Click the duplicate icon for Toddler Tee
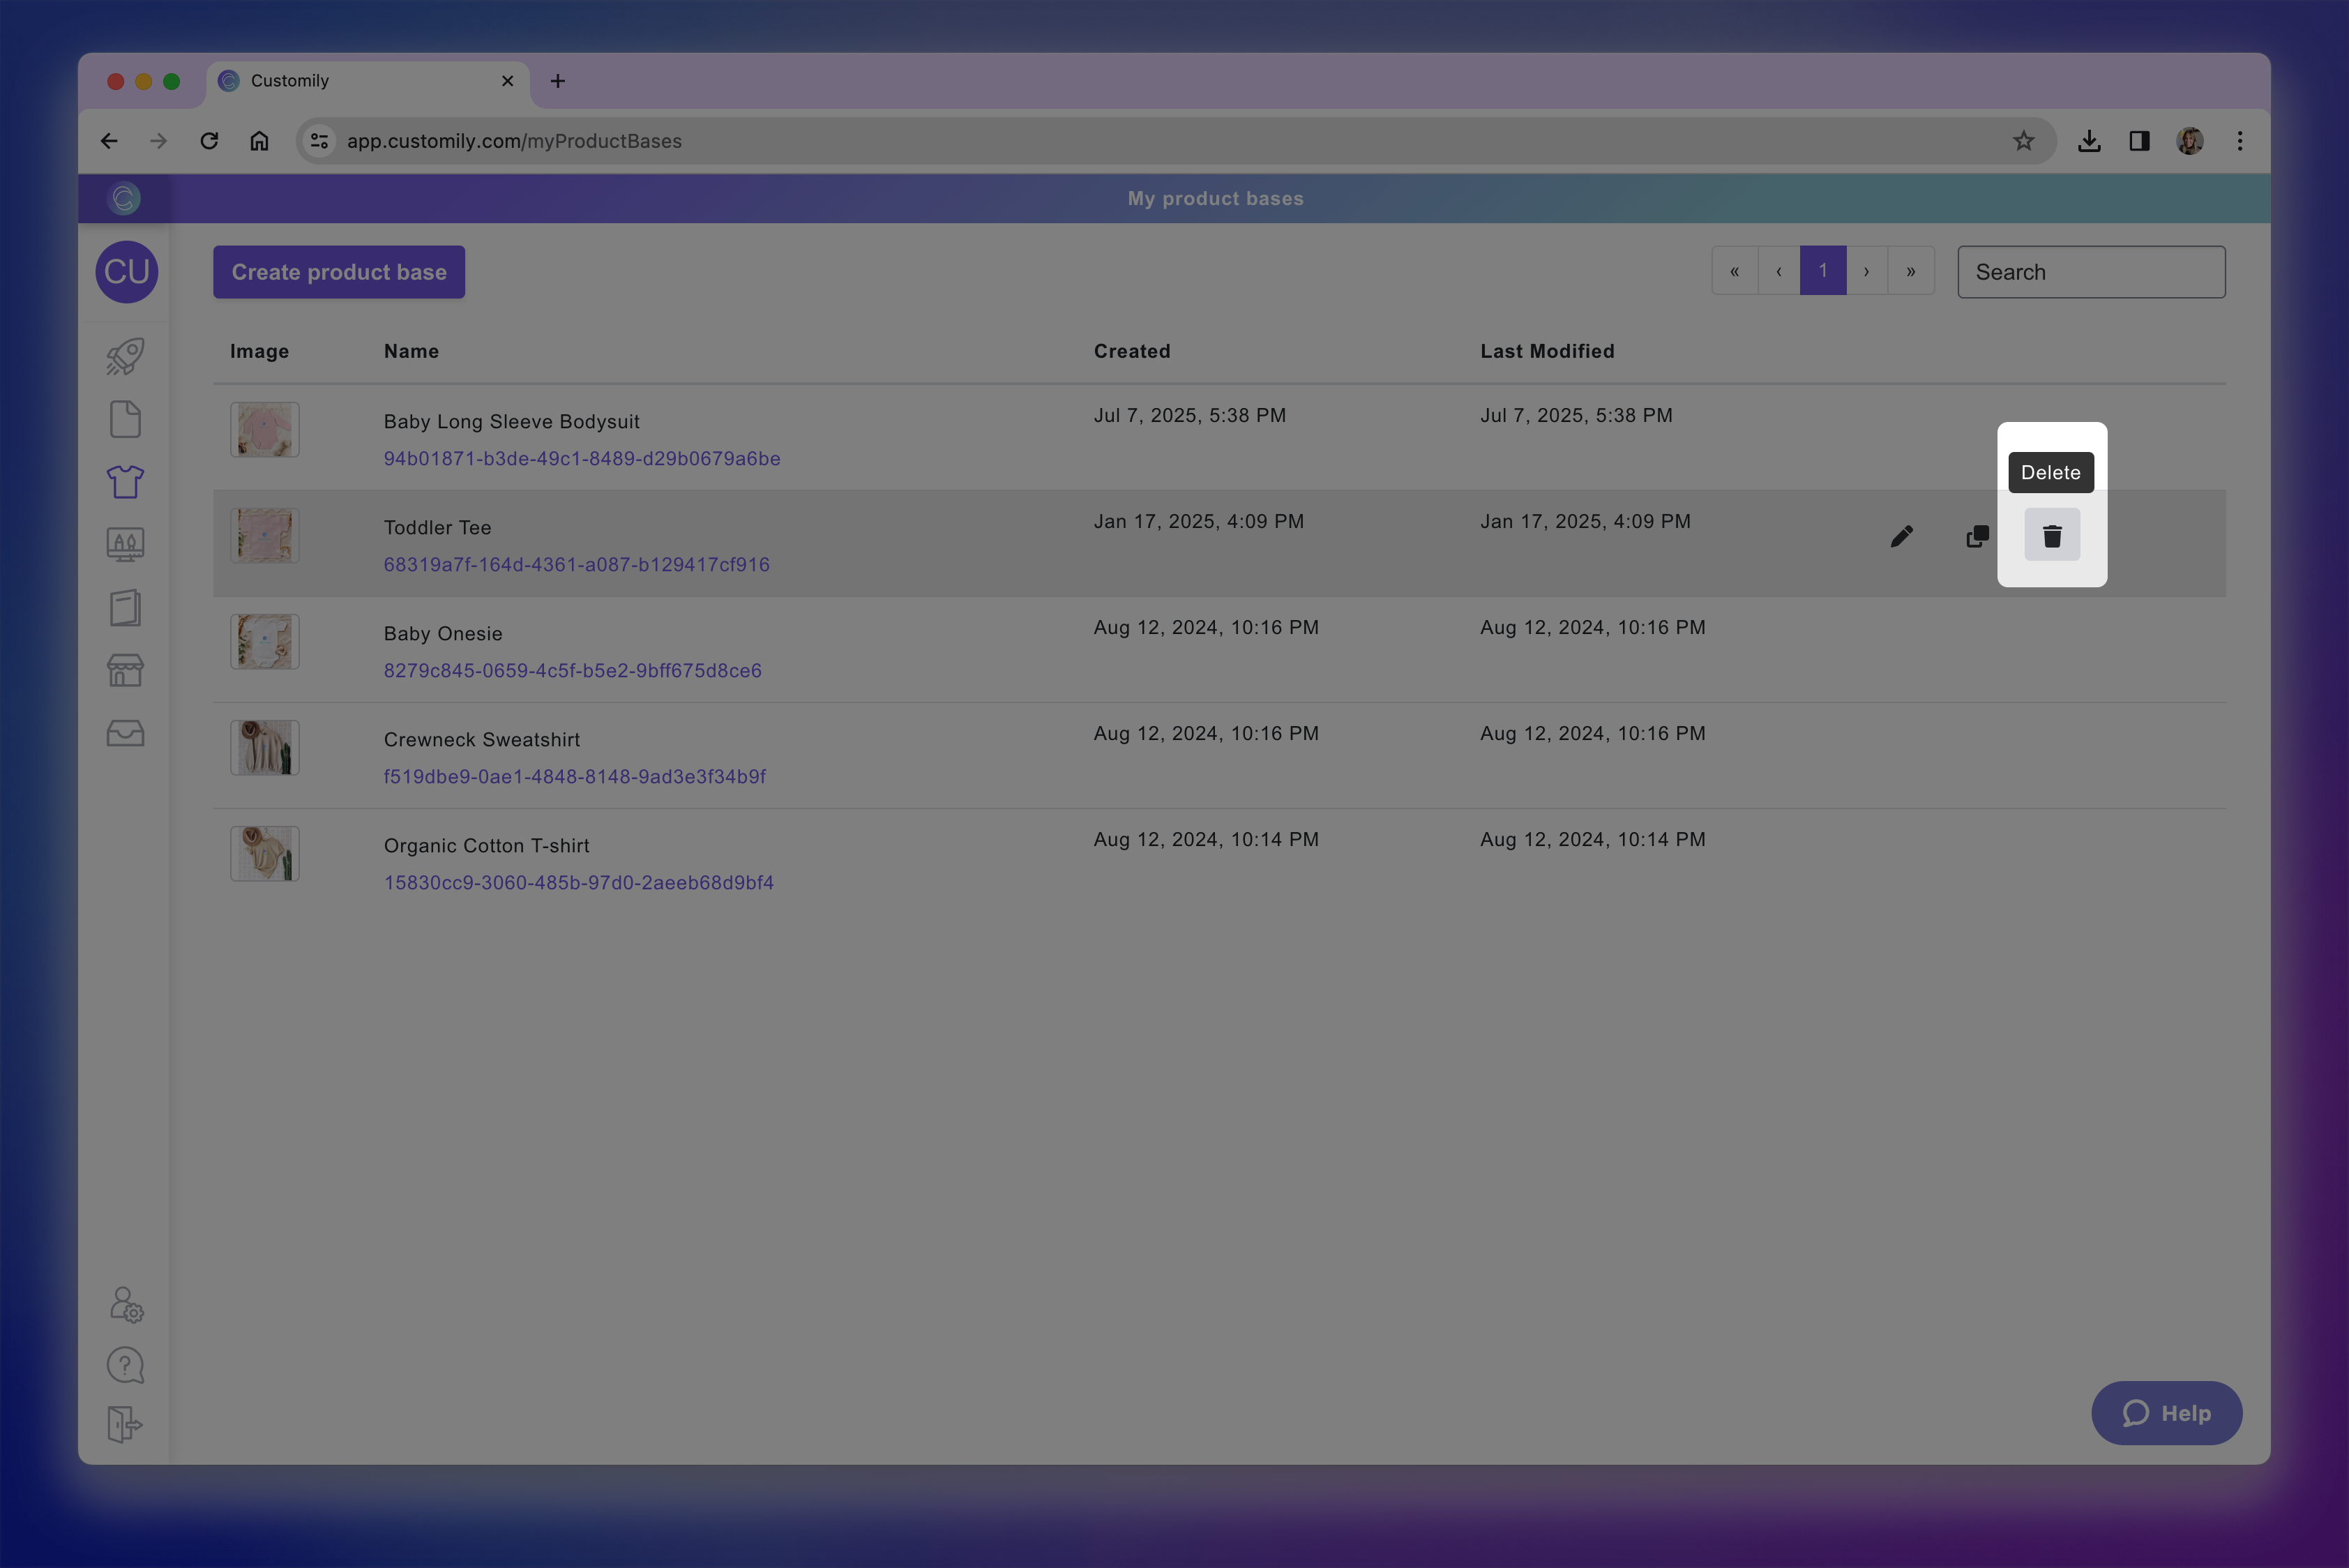 tap(1976, 536)
